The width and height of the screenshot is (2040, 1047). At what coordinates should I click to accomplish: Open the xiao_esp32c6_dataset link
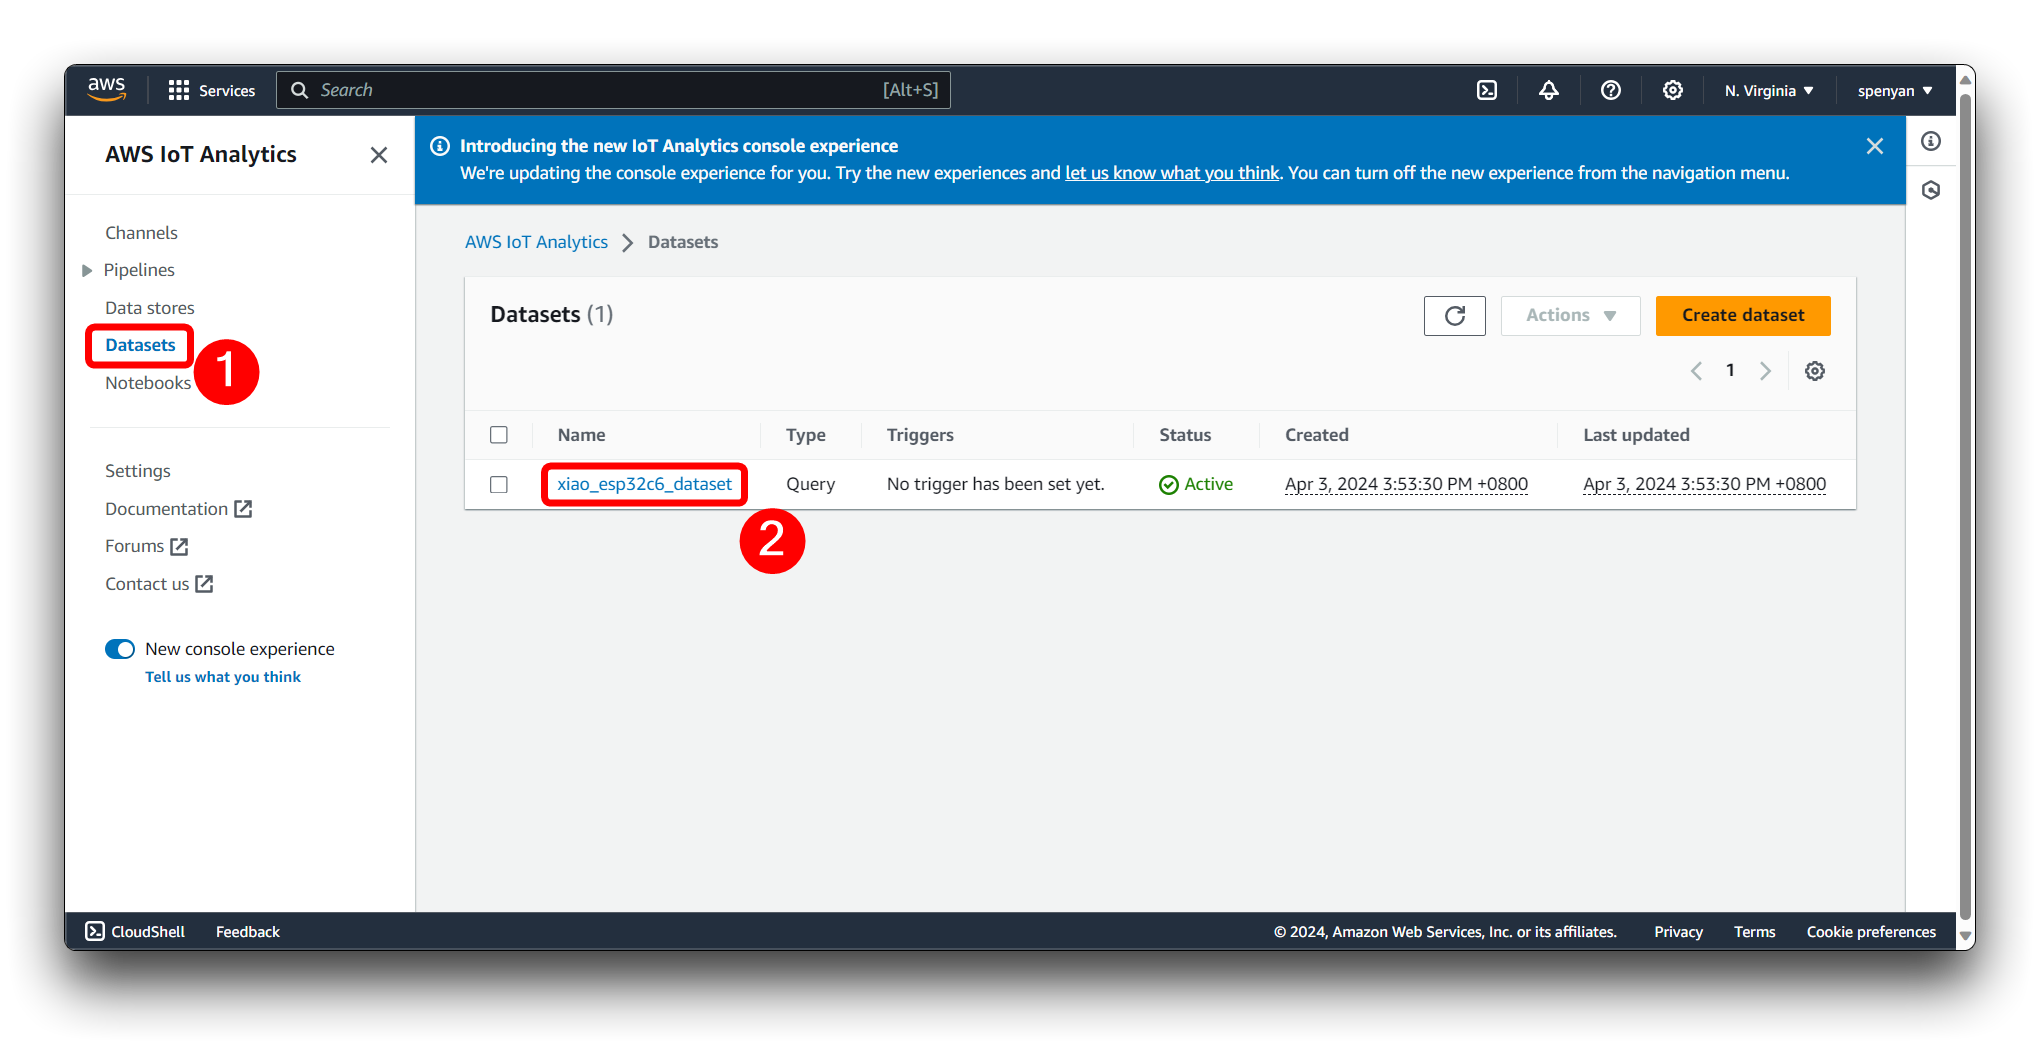(645, 484)
